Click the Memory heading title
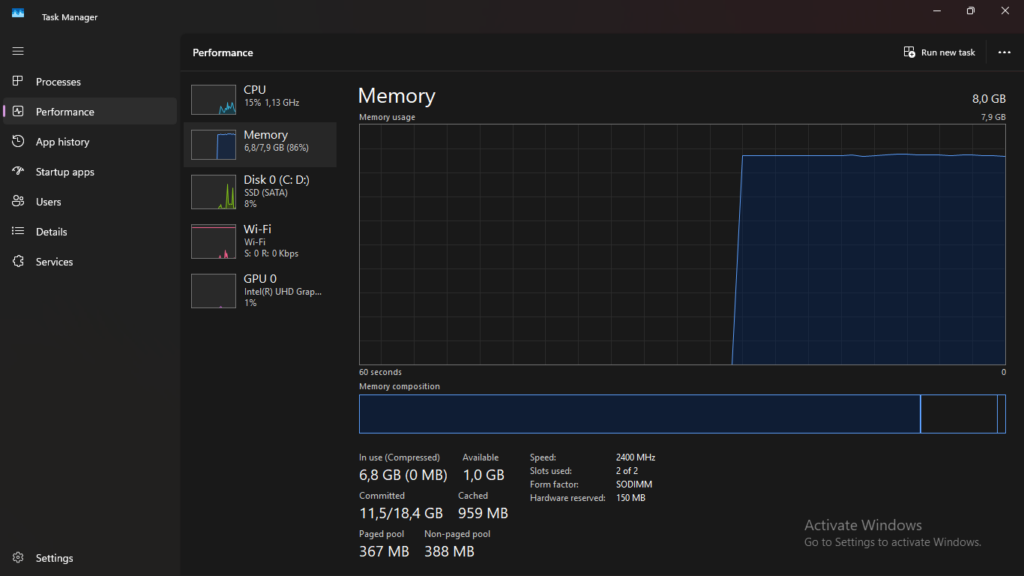1024x576 pixels. [396, 96]
